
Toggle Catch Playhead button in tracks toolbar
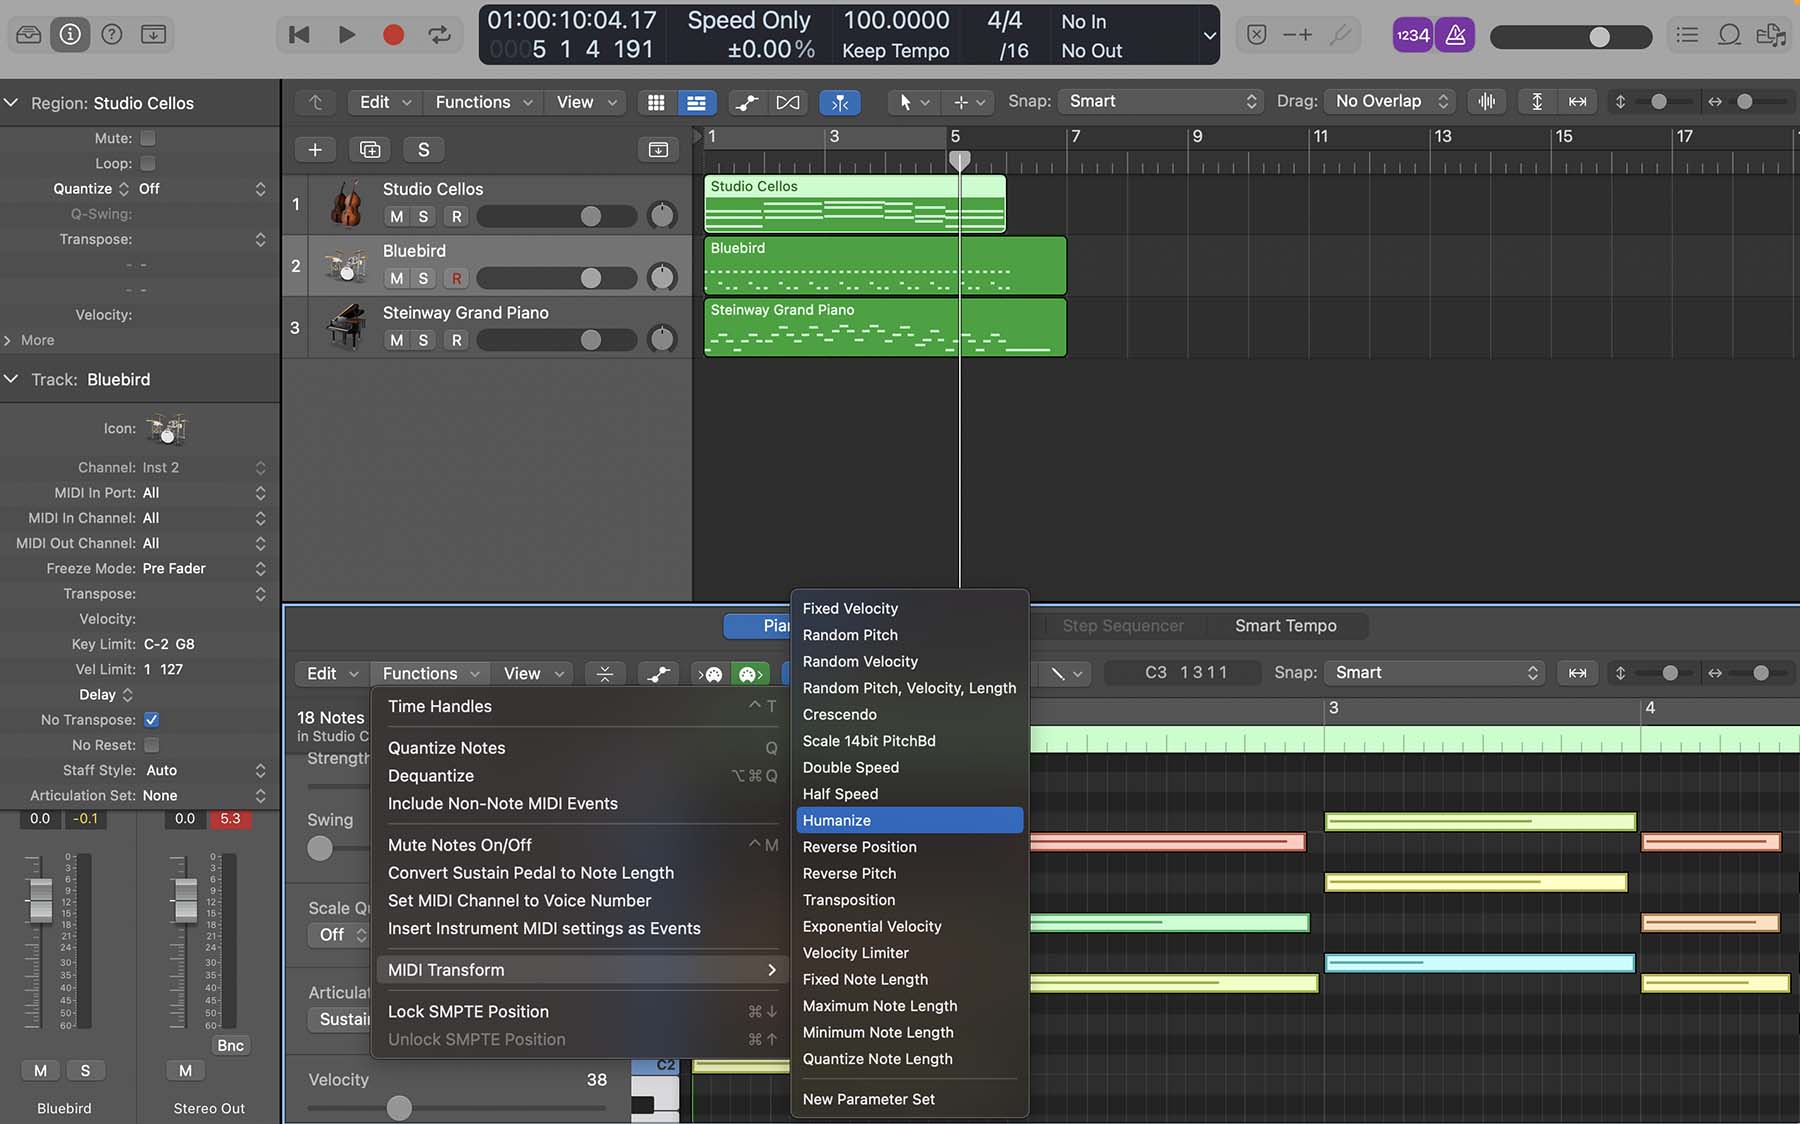[840, 102]
